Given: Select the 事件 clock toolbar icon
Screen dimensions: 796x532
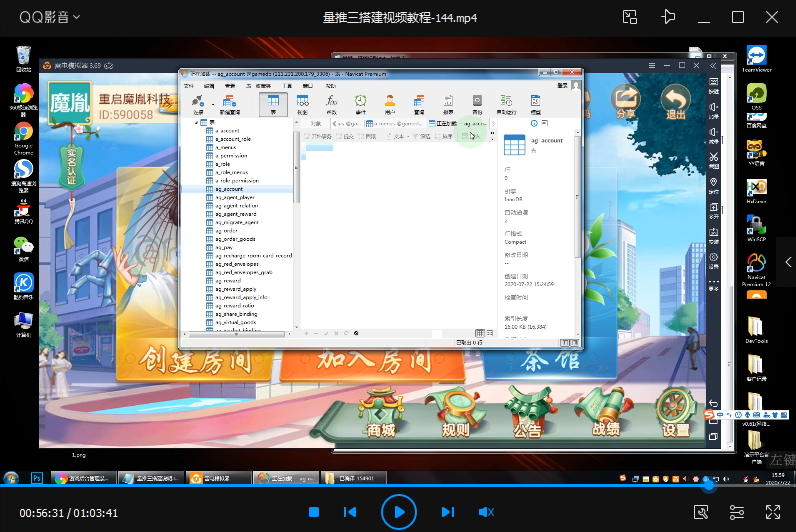Looking at the screenshot, I should tap(360, 104).
